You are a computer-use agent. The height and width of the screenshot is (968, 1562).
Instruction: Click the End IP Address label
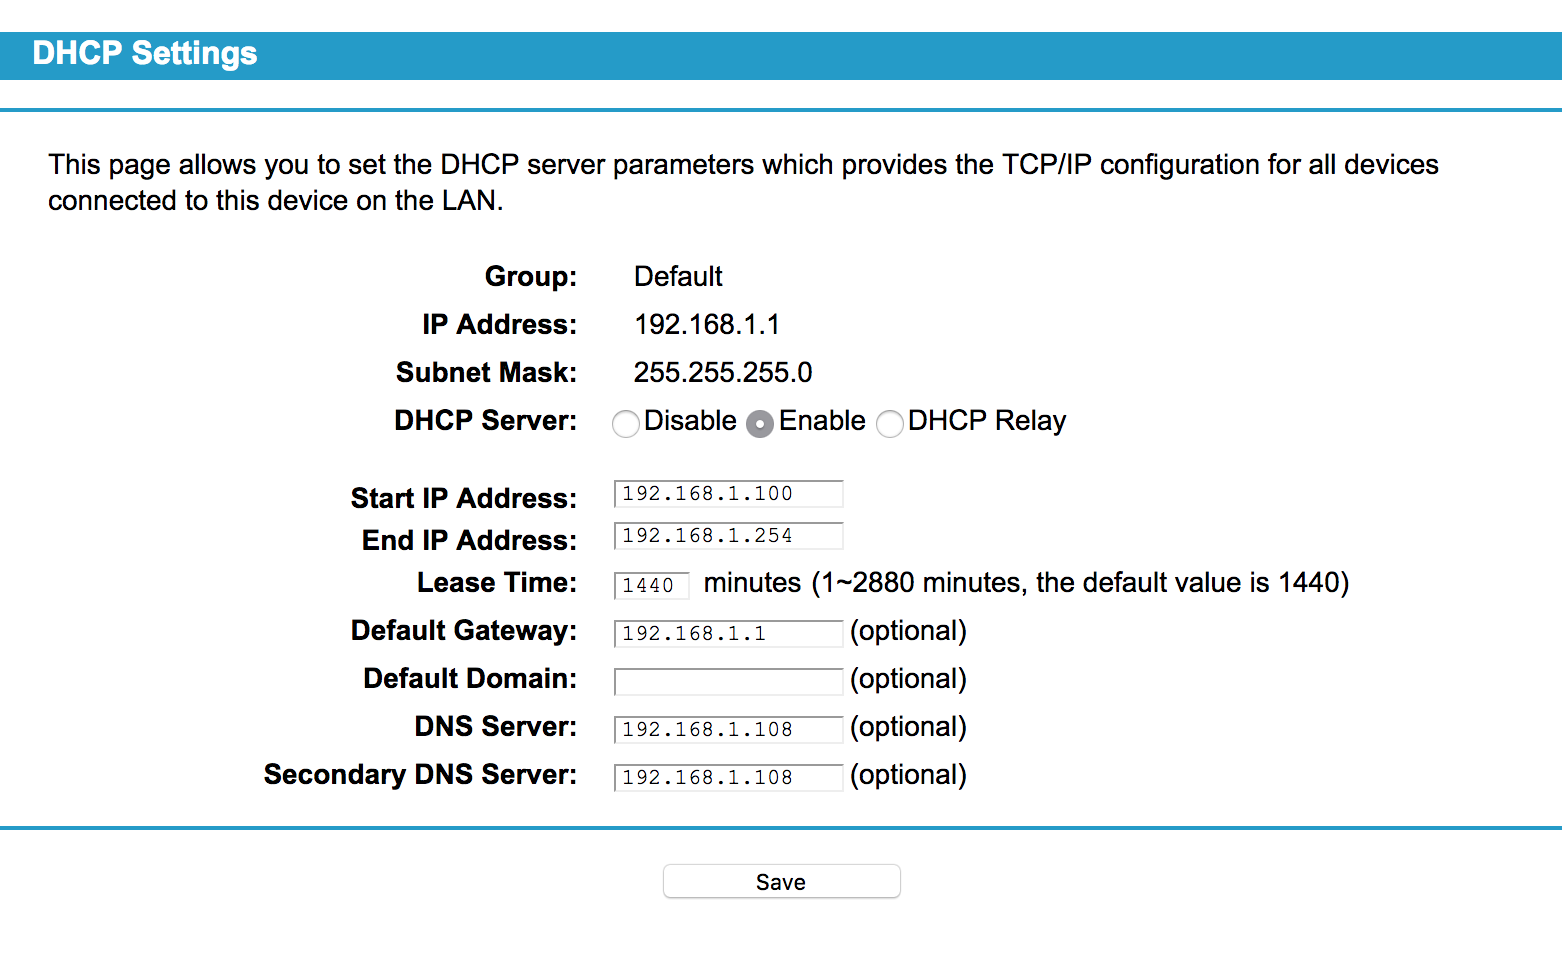point(469,540)
